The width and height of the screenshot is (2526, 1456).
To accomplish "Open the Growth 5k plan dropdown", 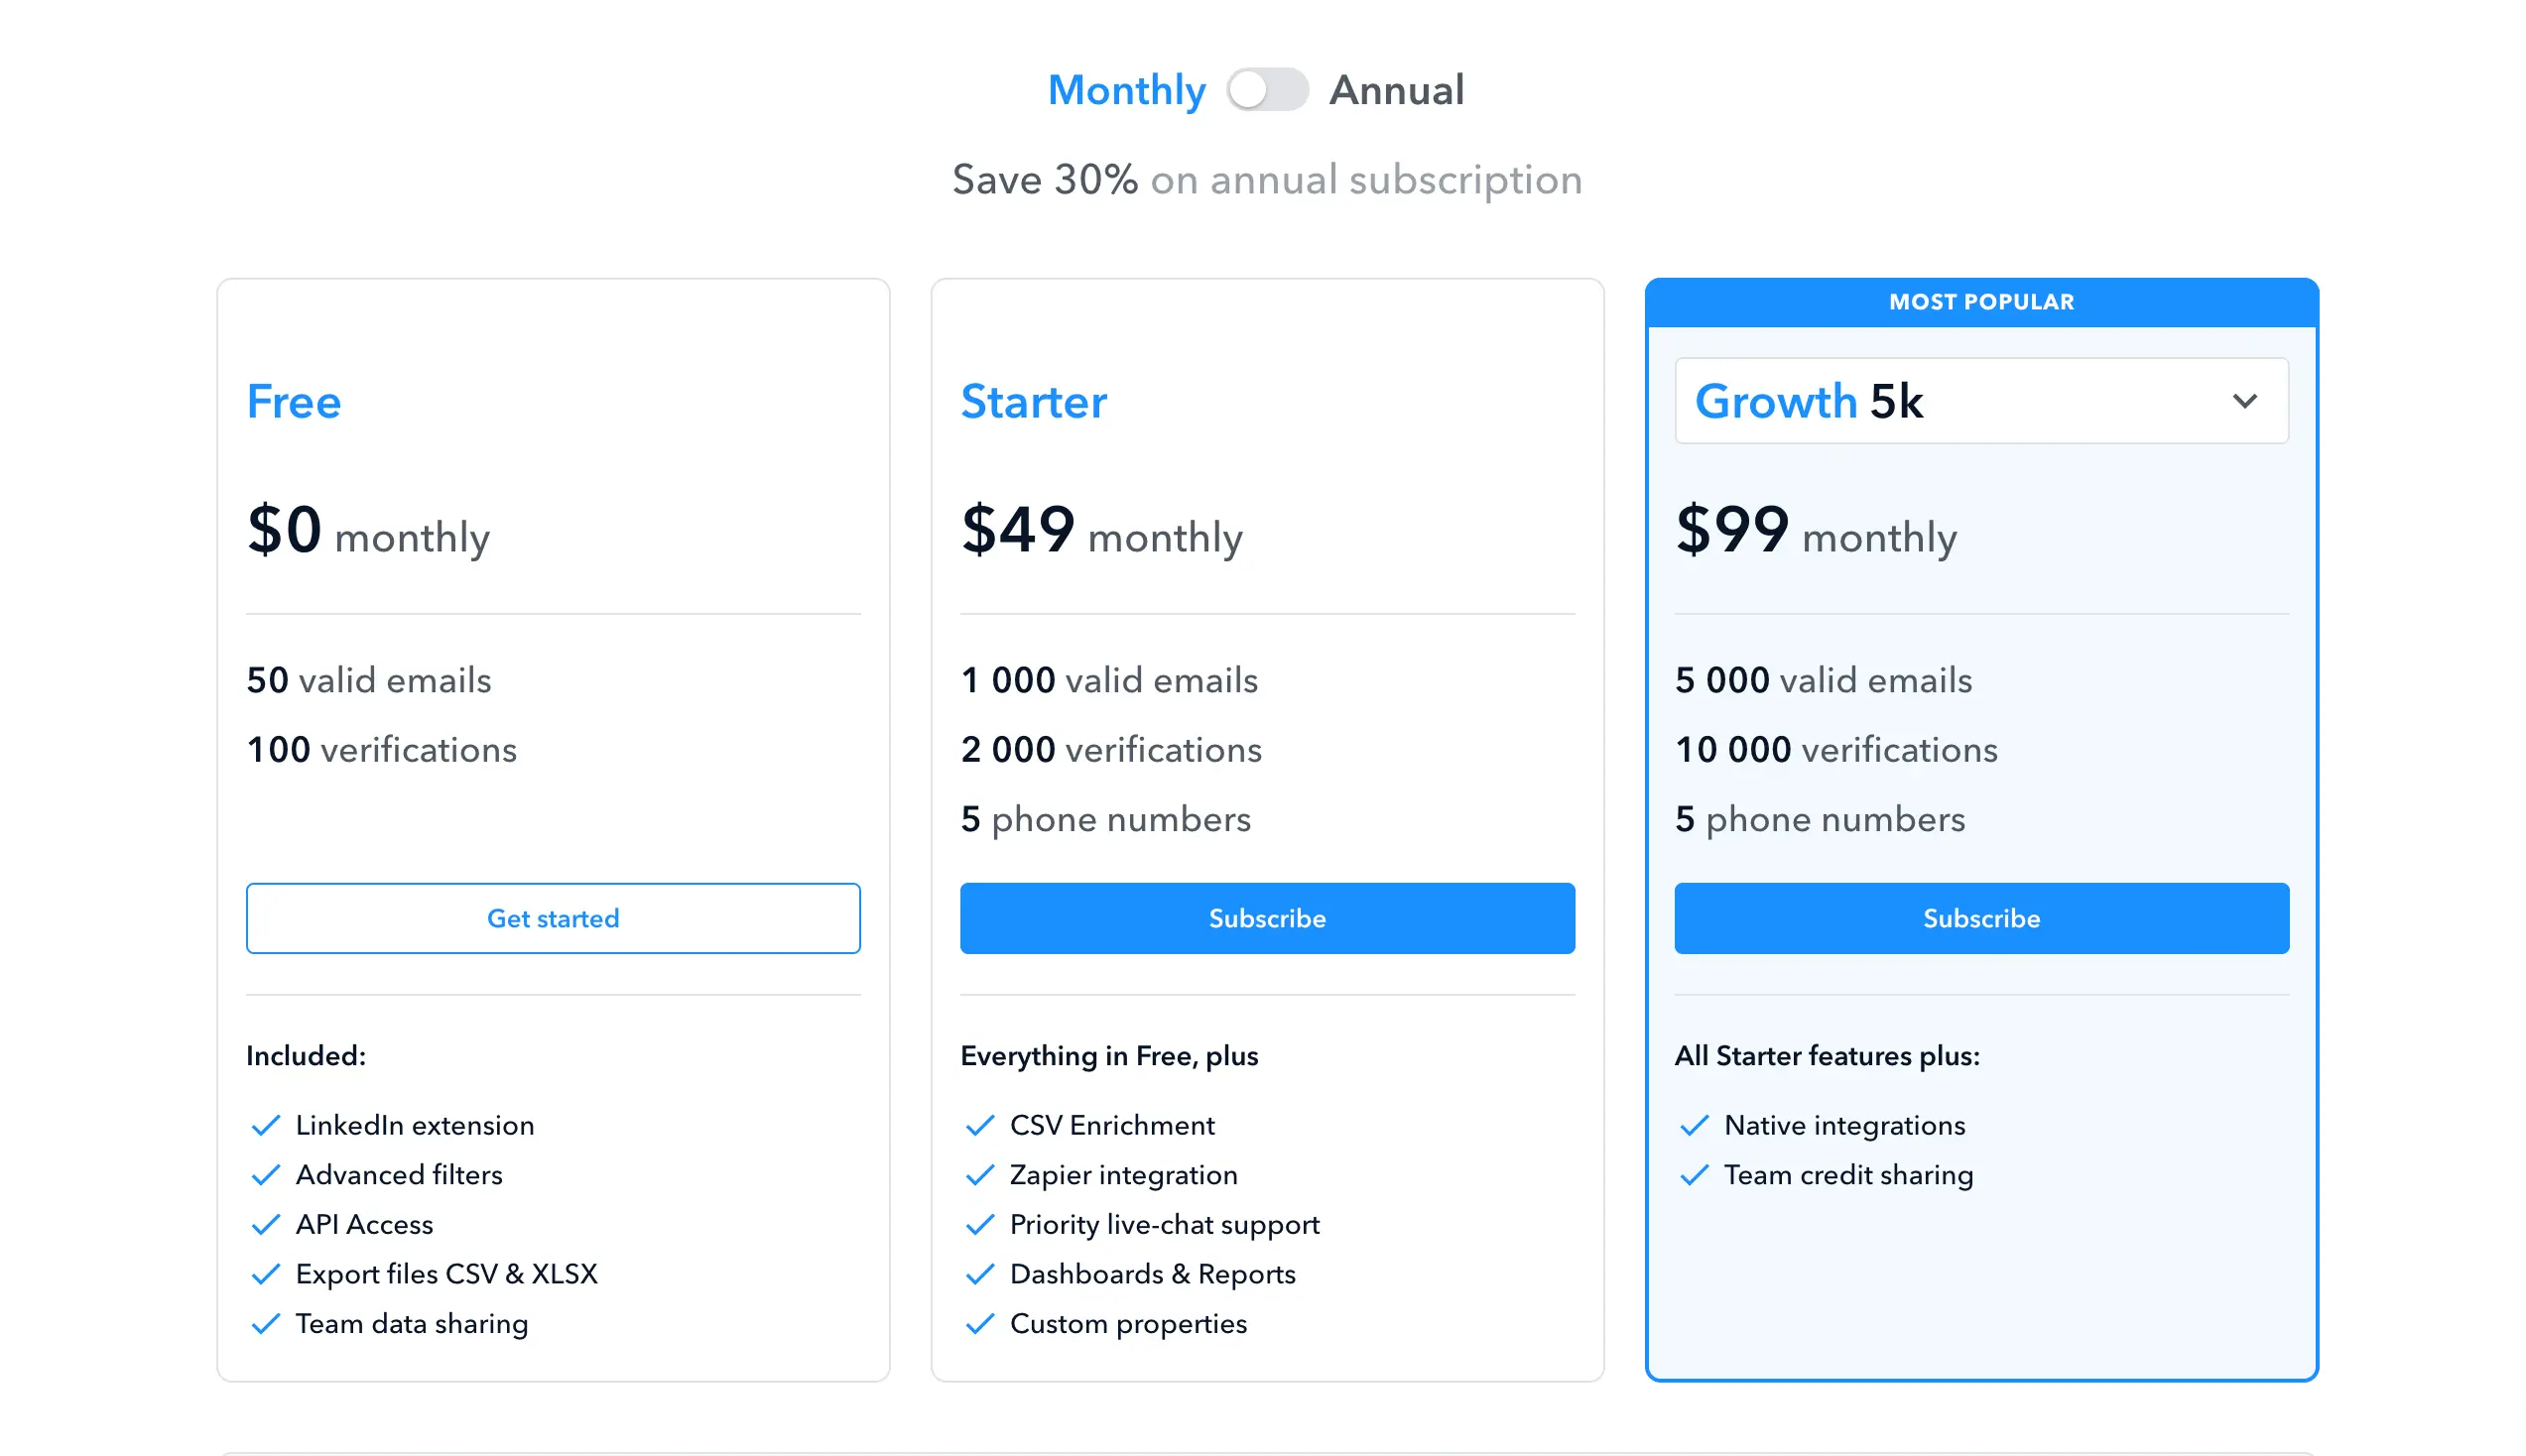I will [1980, 401].
